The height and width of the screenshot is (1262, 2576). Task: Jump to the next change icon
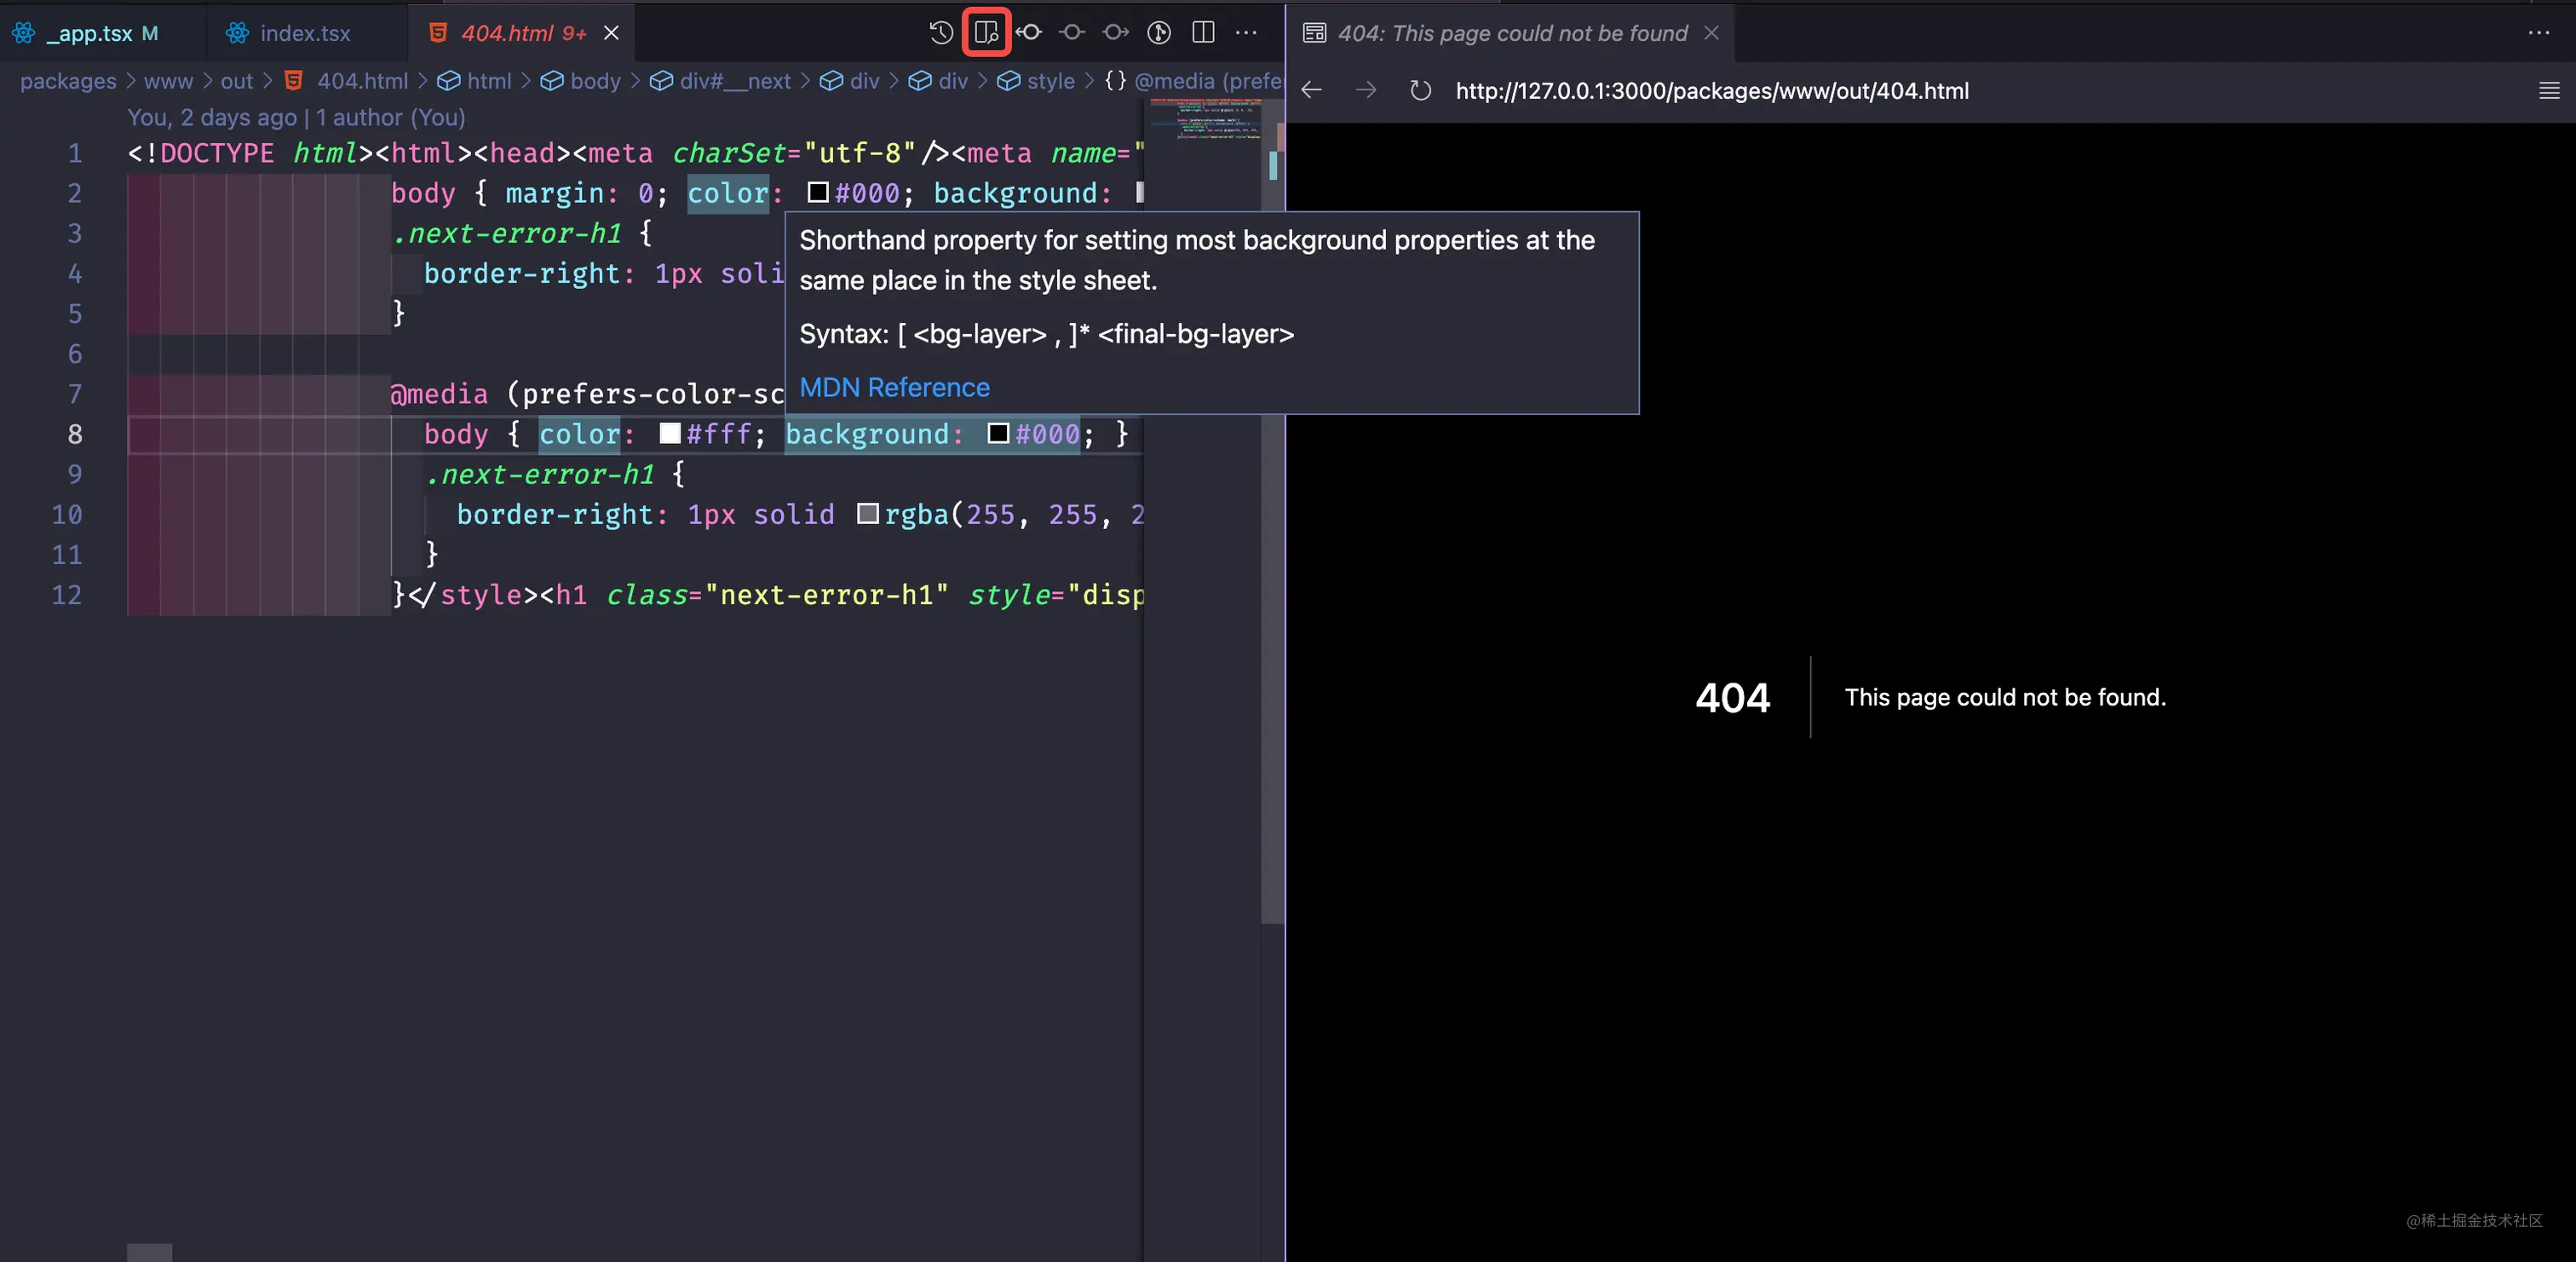click(1114, 32)
